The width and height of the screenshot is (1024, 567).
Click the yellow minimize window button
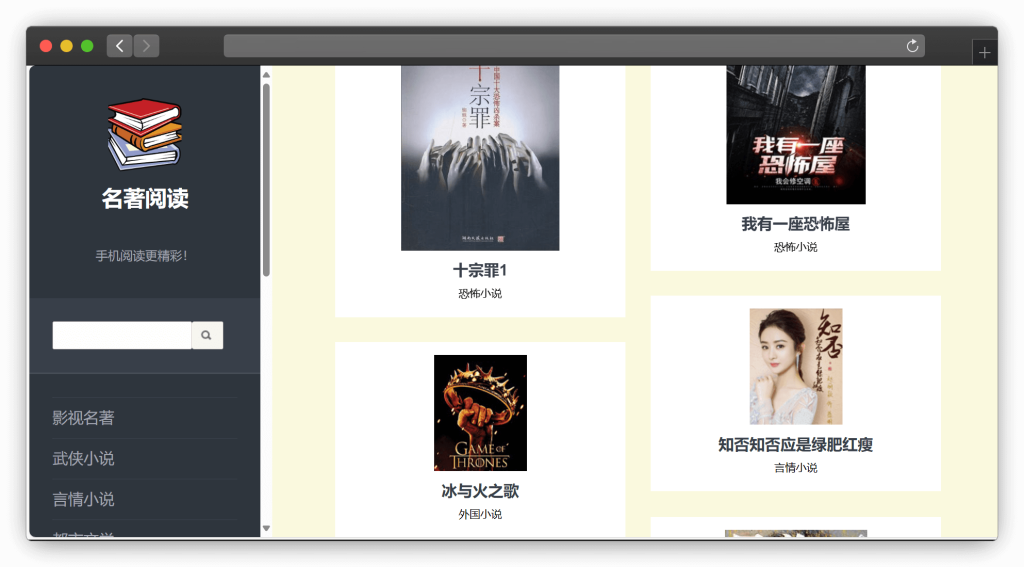[67, 46]
